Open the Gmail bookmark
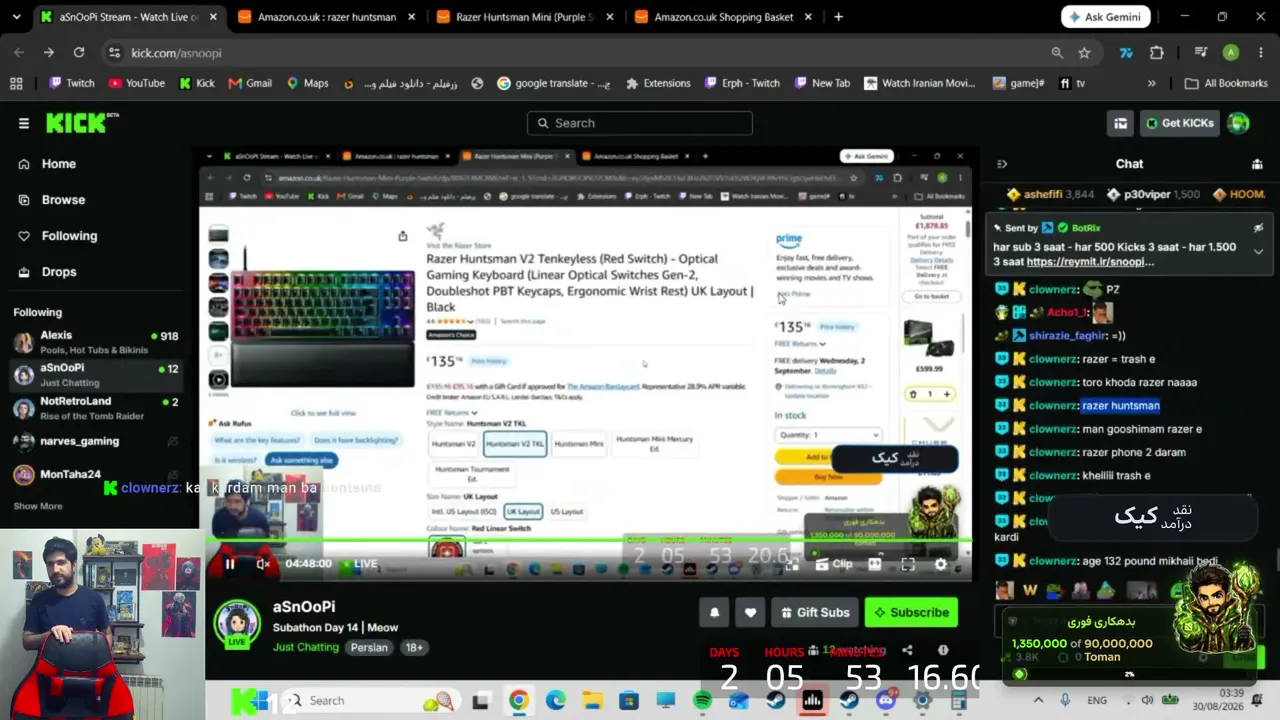The height and width of the screenshot is (720, 1280). coord(250,83)
